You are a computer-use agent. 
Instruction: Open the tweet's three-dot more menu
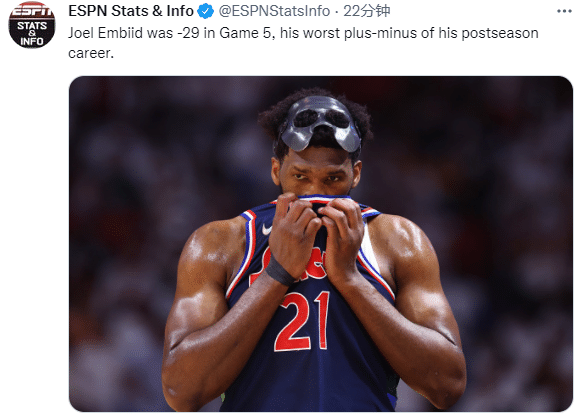[x=564, y=12]
